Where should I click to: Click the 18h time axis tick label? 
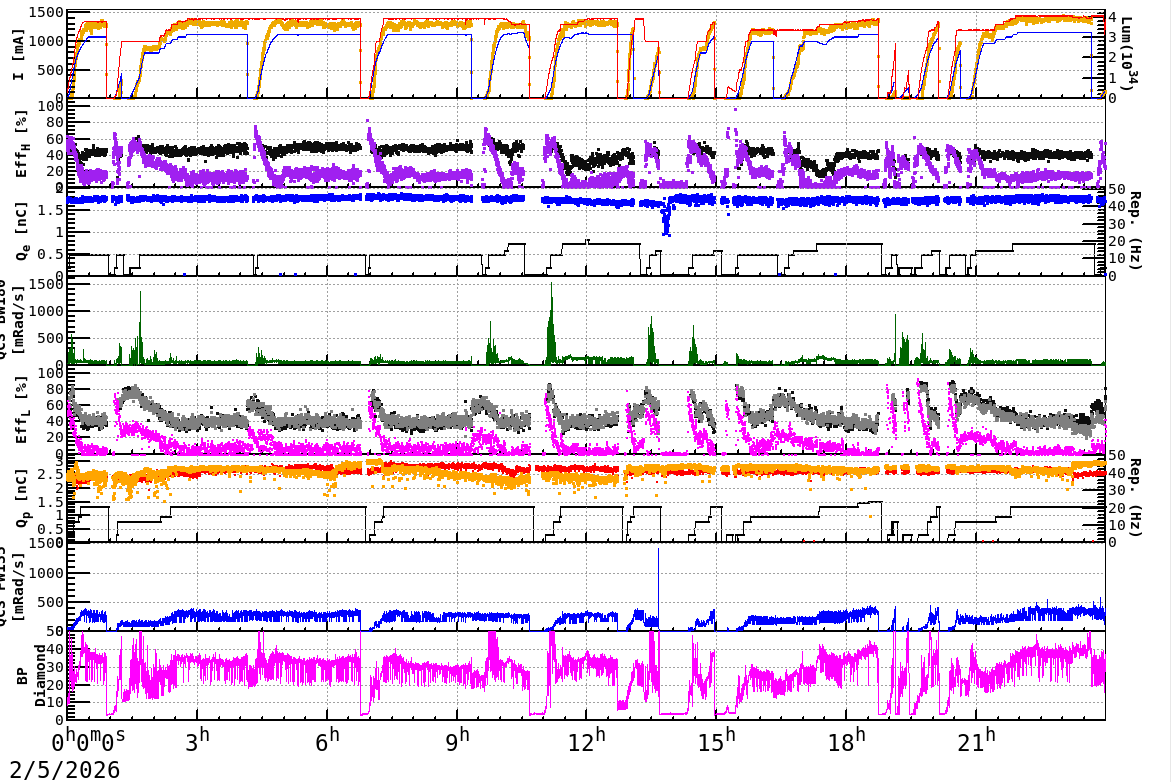click(847, 741)
